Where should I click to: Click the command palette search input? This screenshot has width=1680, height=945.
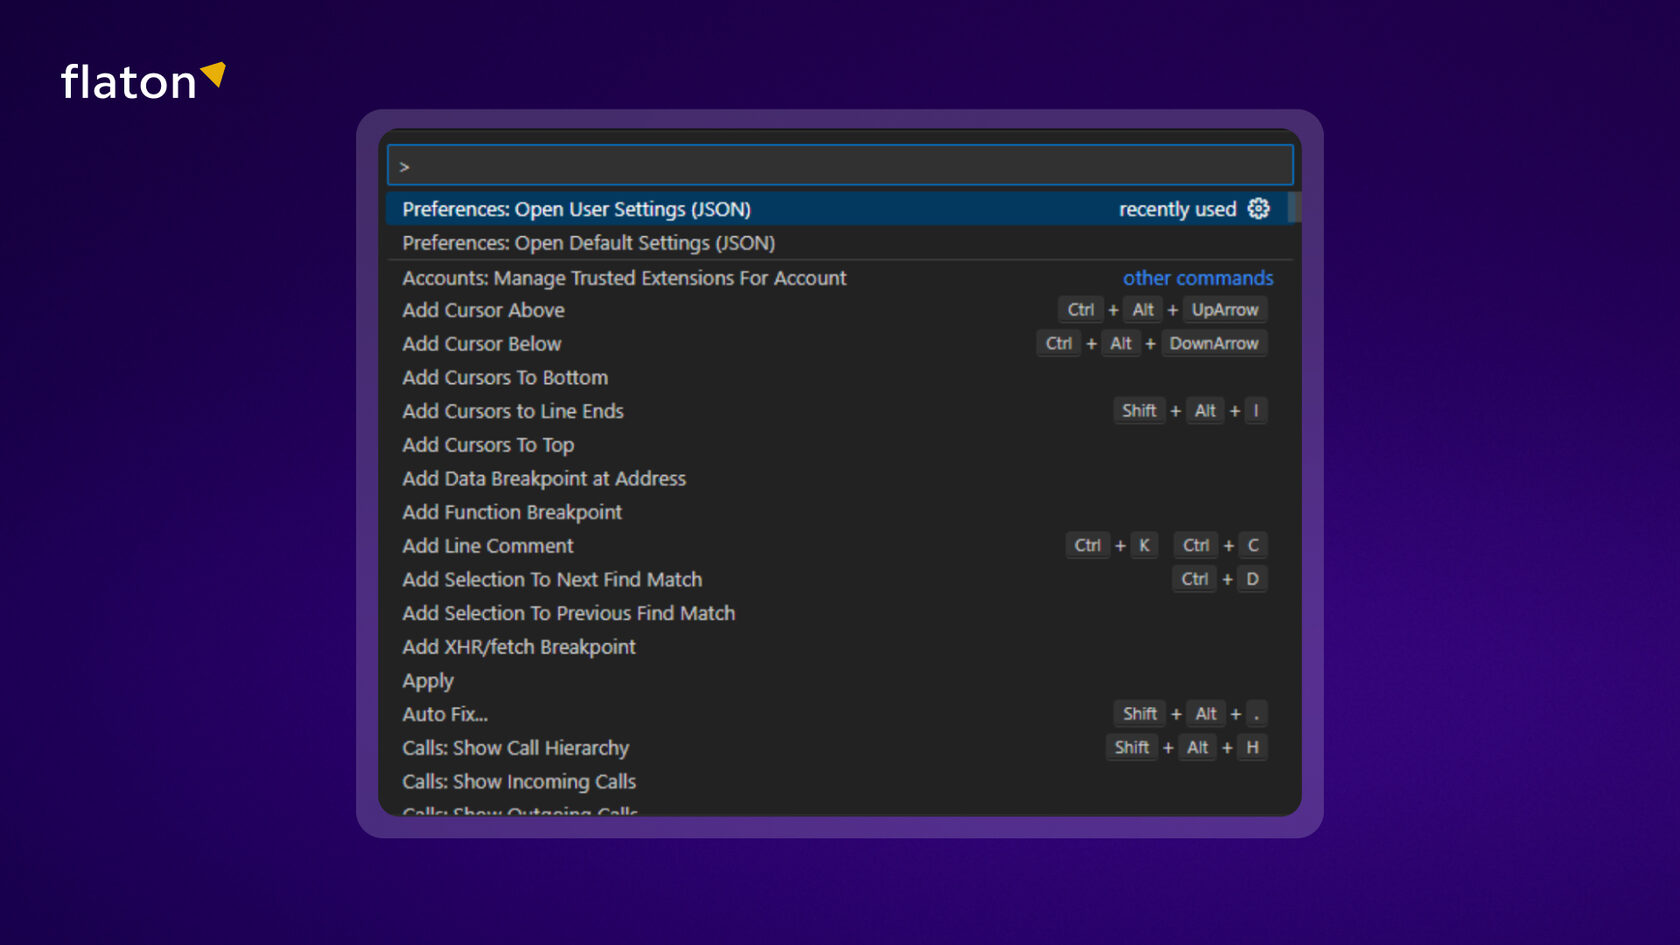[840, 165]
